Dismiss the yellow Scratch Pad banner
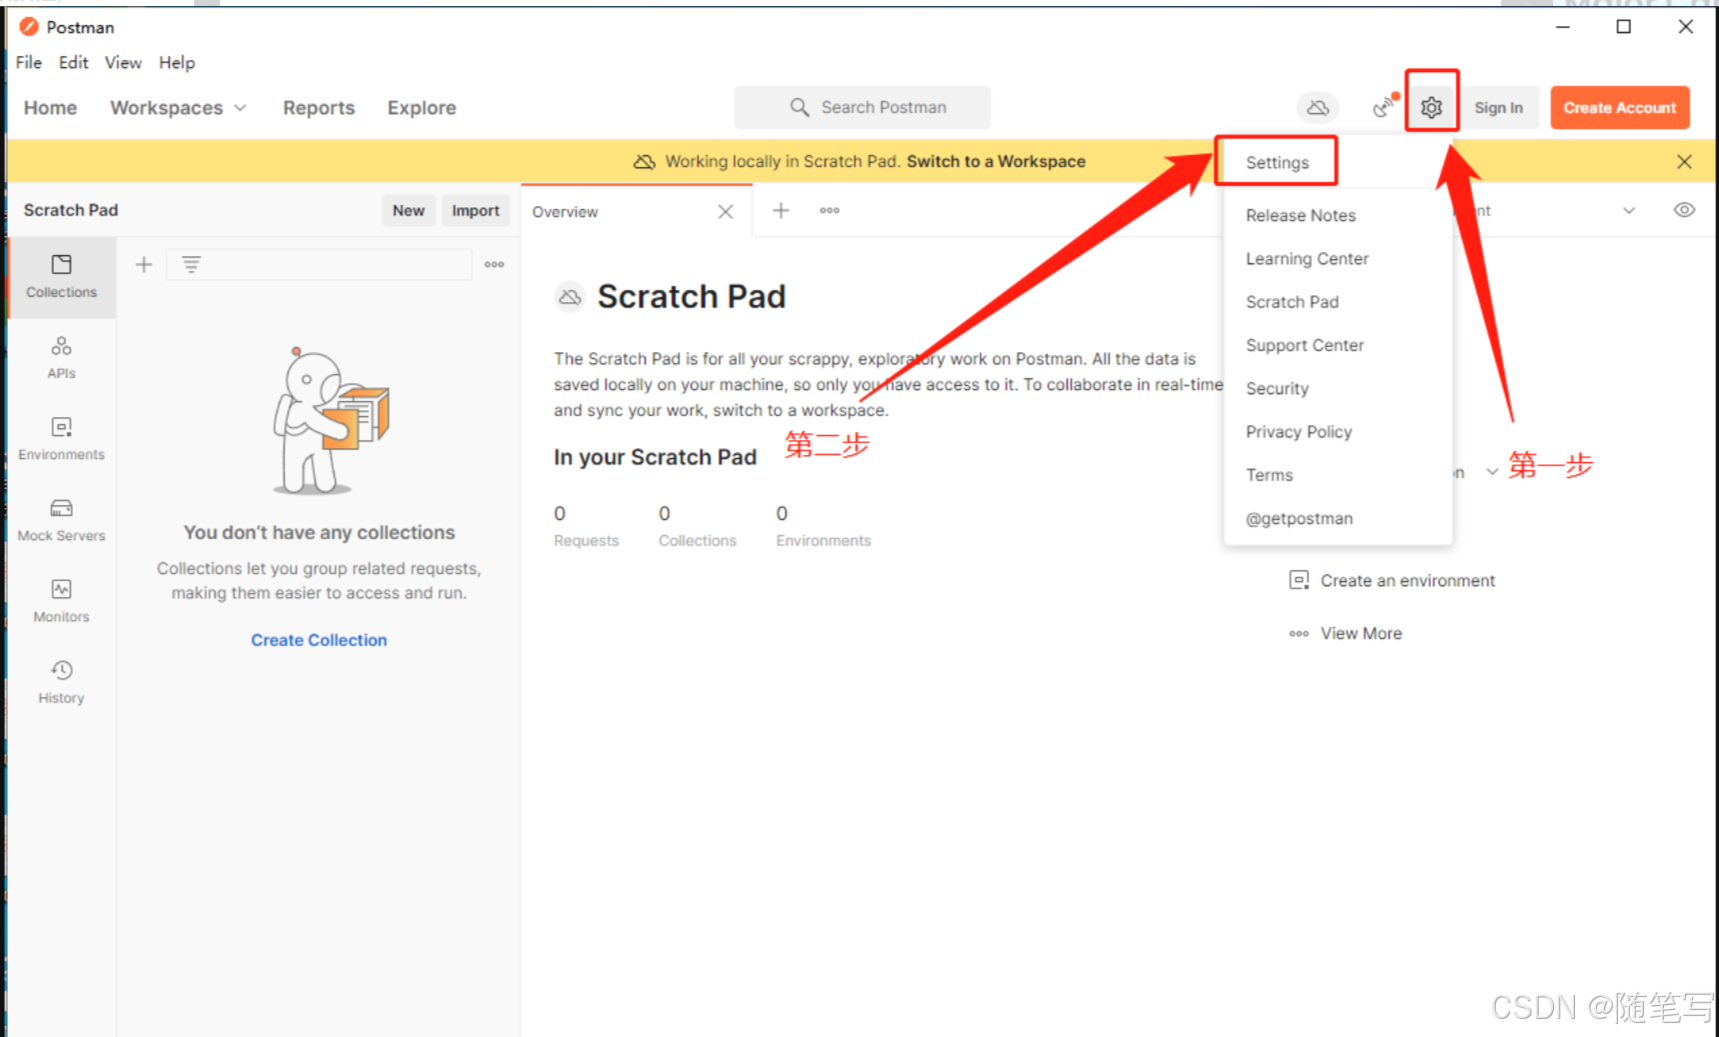This screenshot has height=1037, width=1719. [x=1684, y=161]
